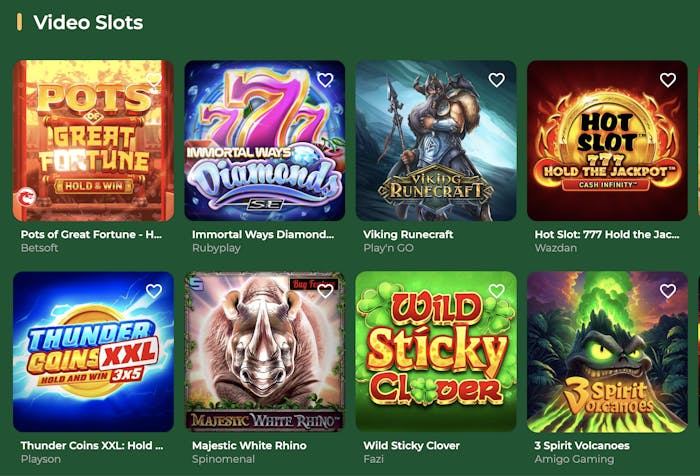Click the Wild Sticky Clover title link
The image size is (700, 476).
point(411,445)
